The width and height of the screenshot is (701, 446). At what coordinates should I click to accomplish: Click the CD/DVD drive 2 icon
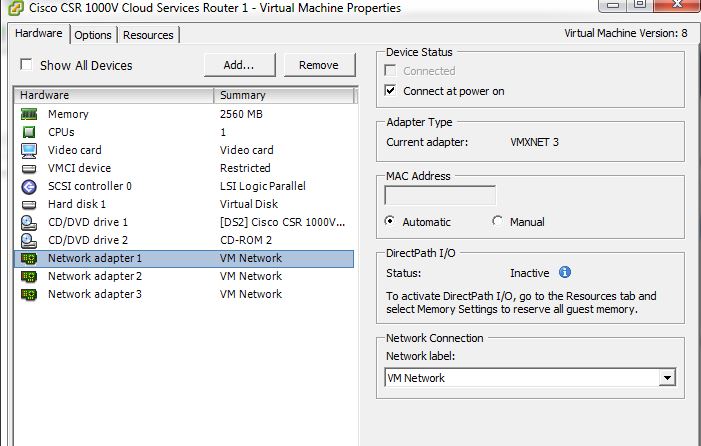tap(29, 240)
